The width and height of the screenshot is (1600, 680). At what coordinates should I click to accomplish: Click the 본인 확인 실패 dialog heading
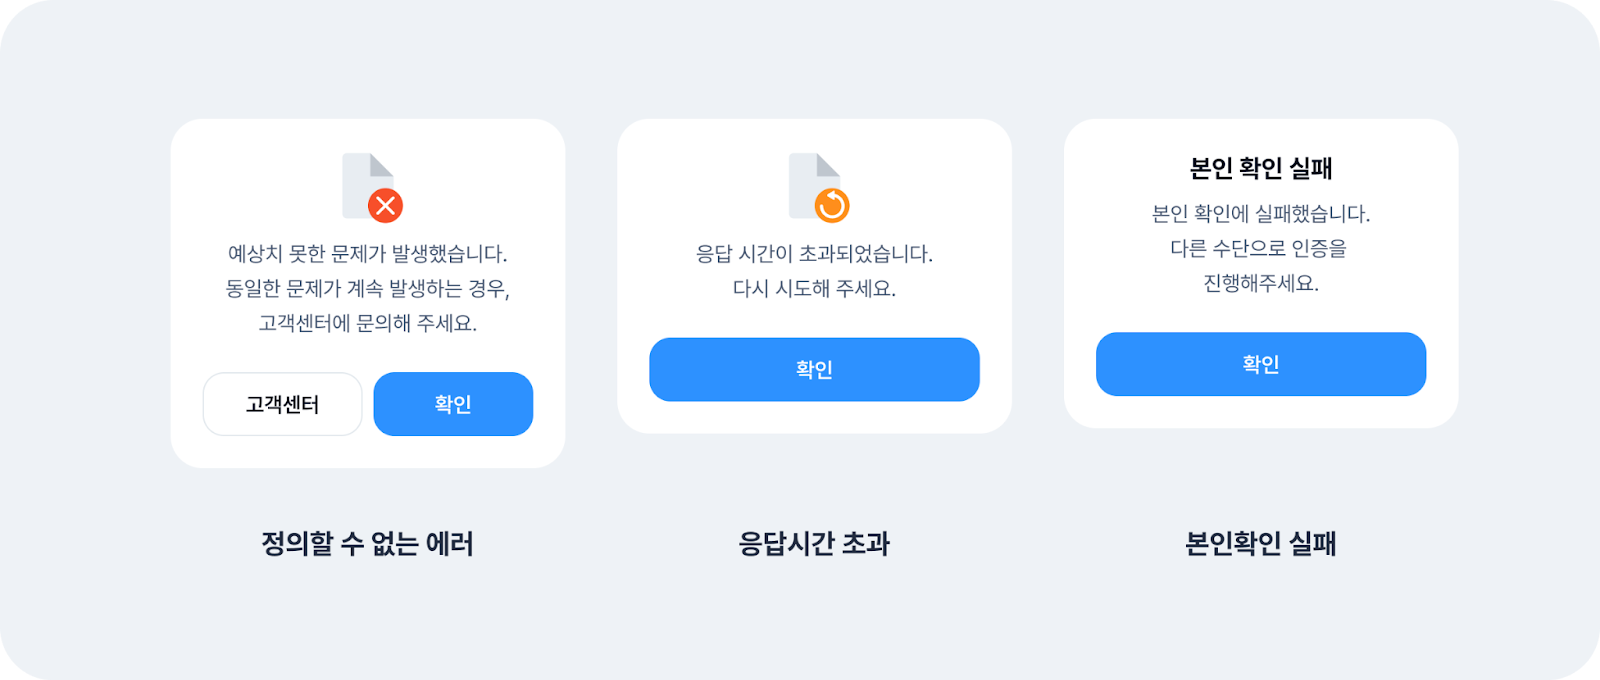(1260, 168)
